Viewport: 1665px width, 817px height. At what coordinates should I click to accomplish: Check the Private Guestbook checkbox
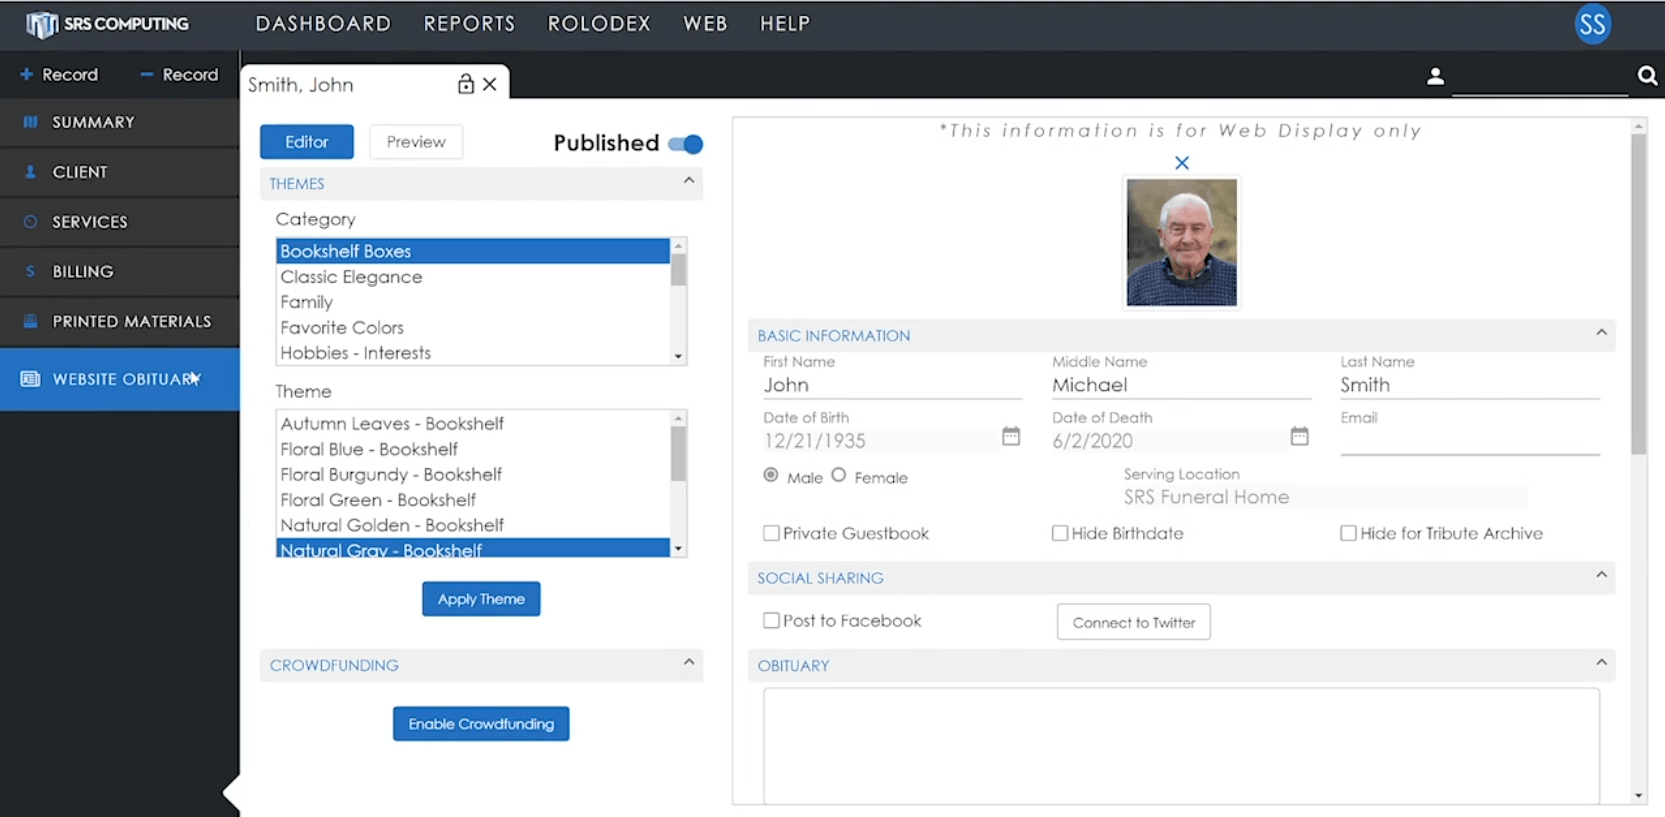tap(771, 533)
